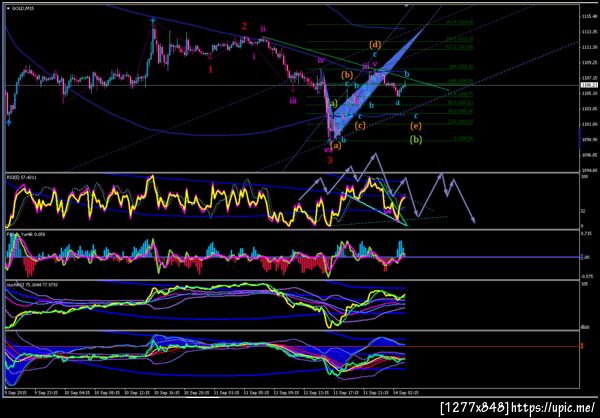Image resolution: width=600 pixels, height=418 pixels.
Task: Click the 1115.40 price axis label
Action: [589, 16]
